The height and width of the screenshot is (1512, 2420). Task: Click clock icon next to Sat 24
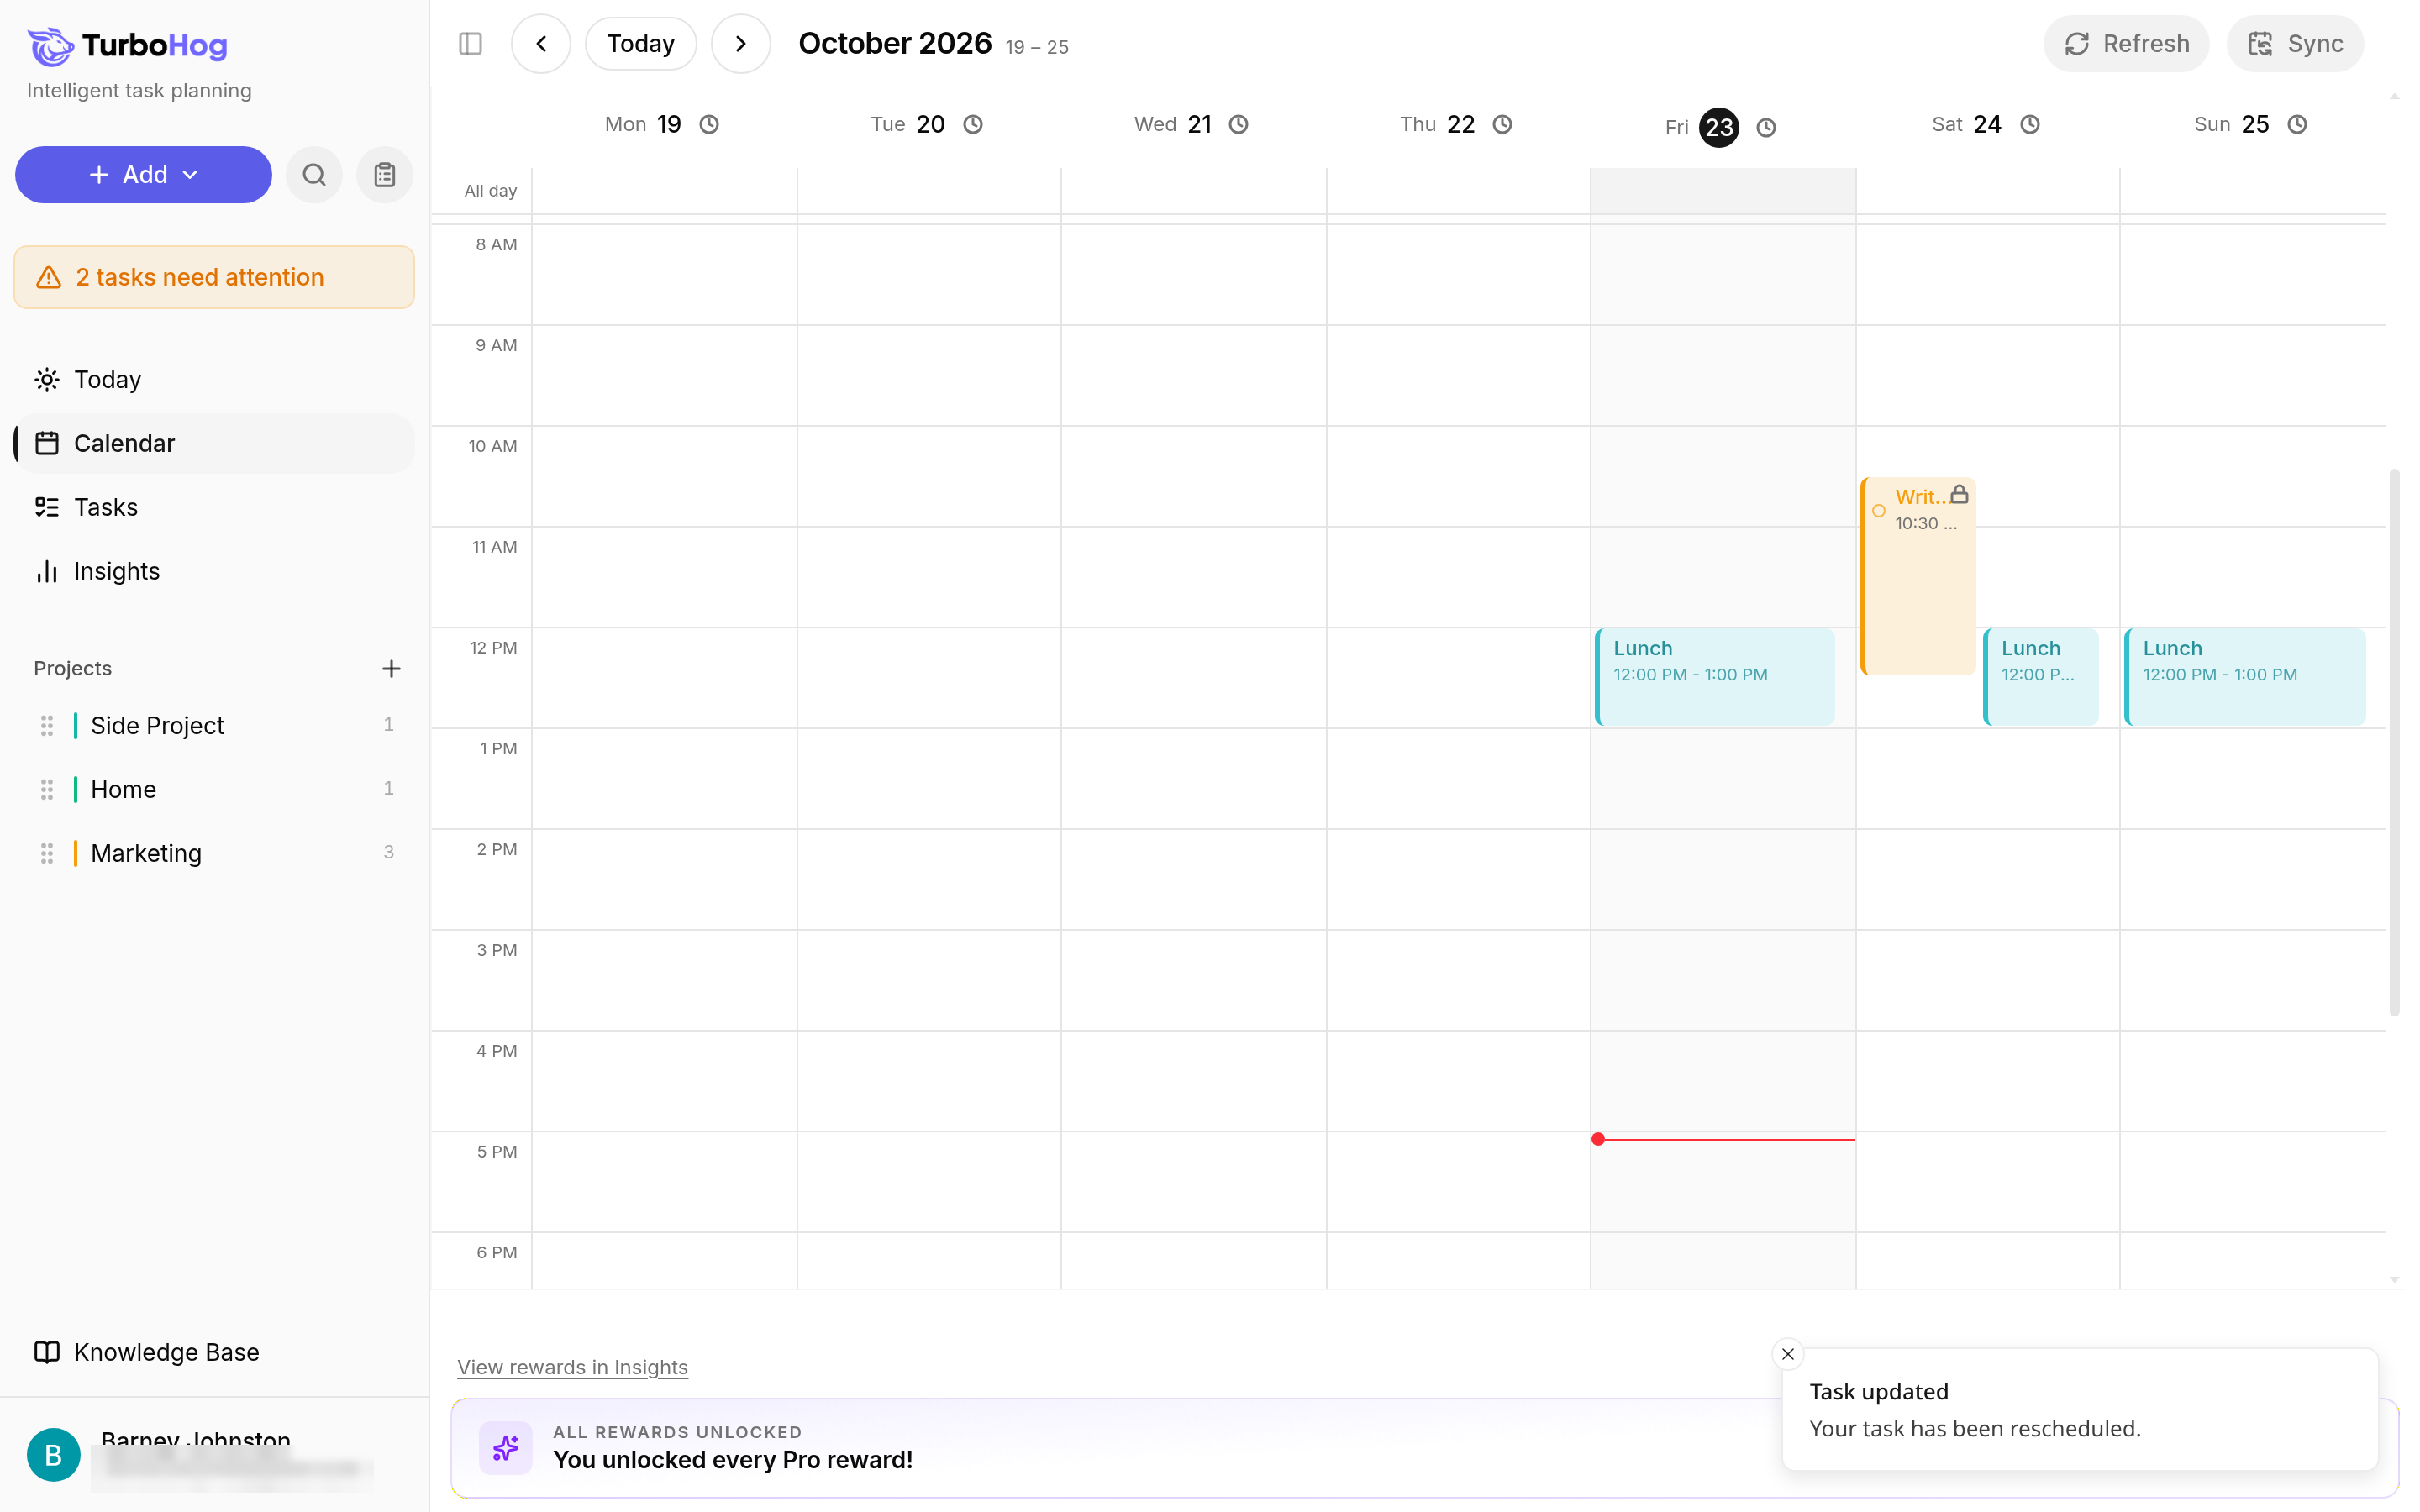[x=2030, y=124]
